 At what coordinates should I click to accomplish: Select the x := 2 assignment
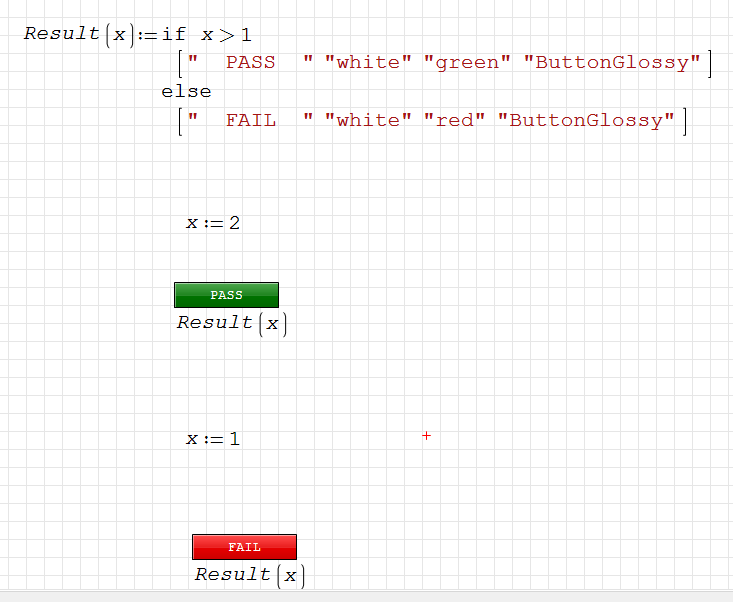coord(213,223)
